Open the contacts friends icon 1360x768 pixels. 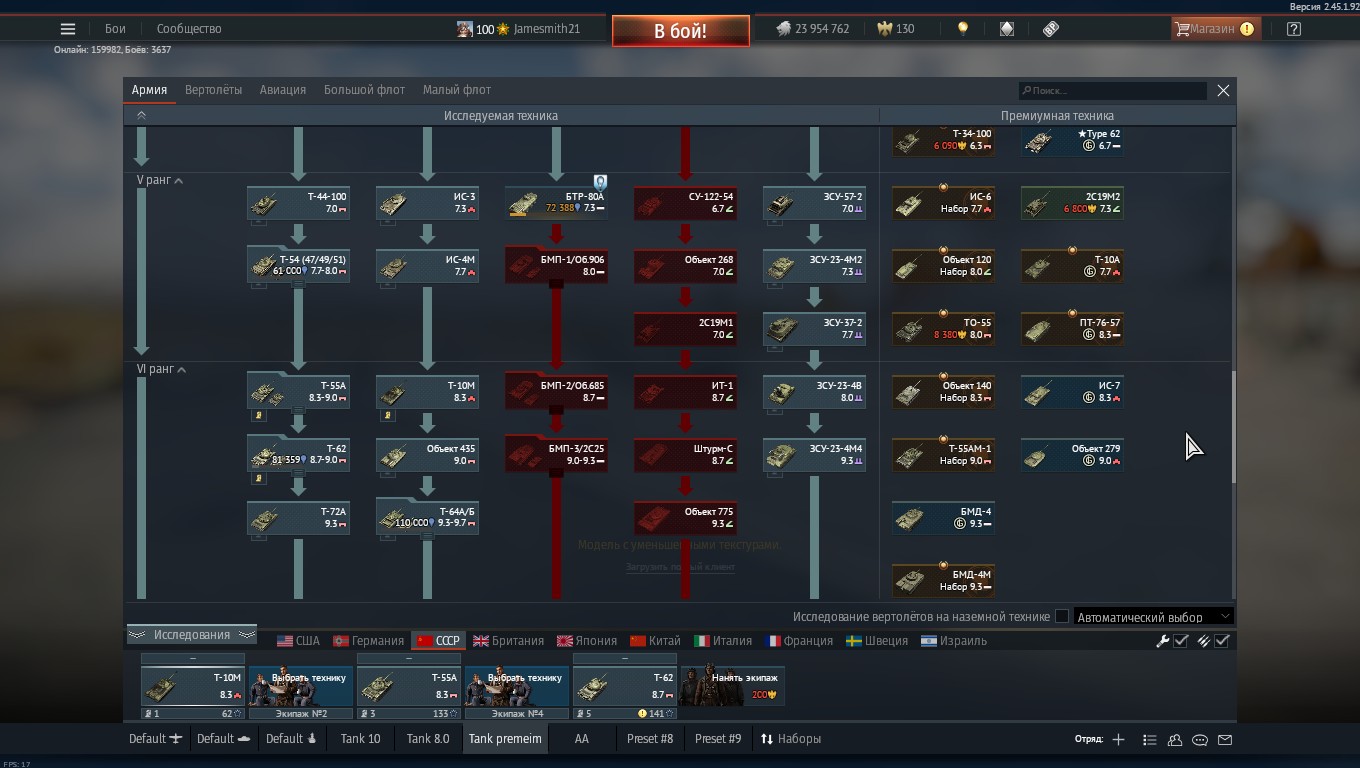click(x=1175, y=740)
